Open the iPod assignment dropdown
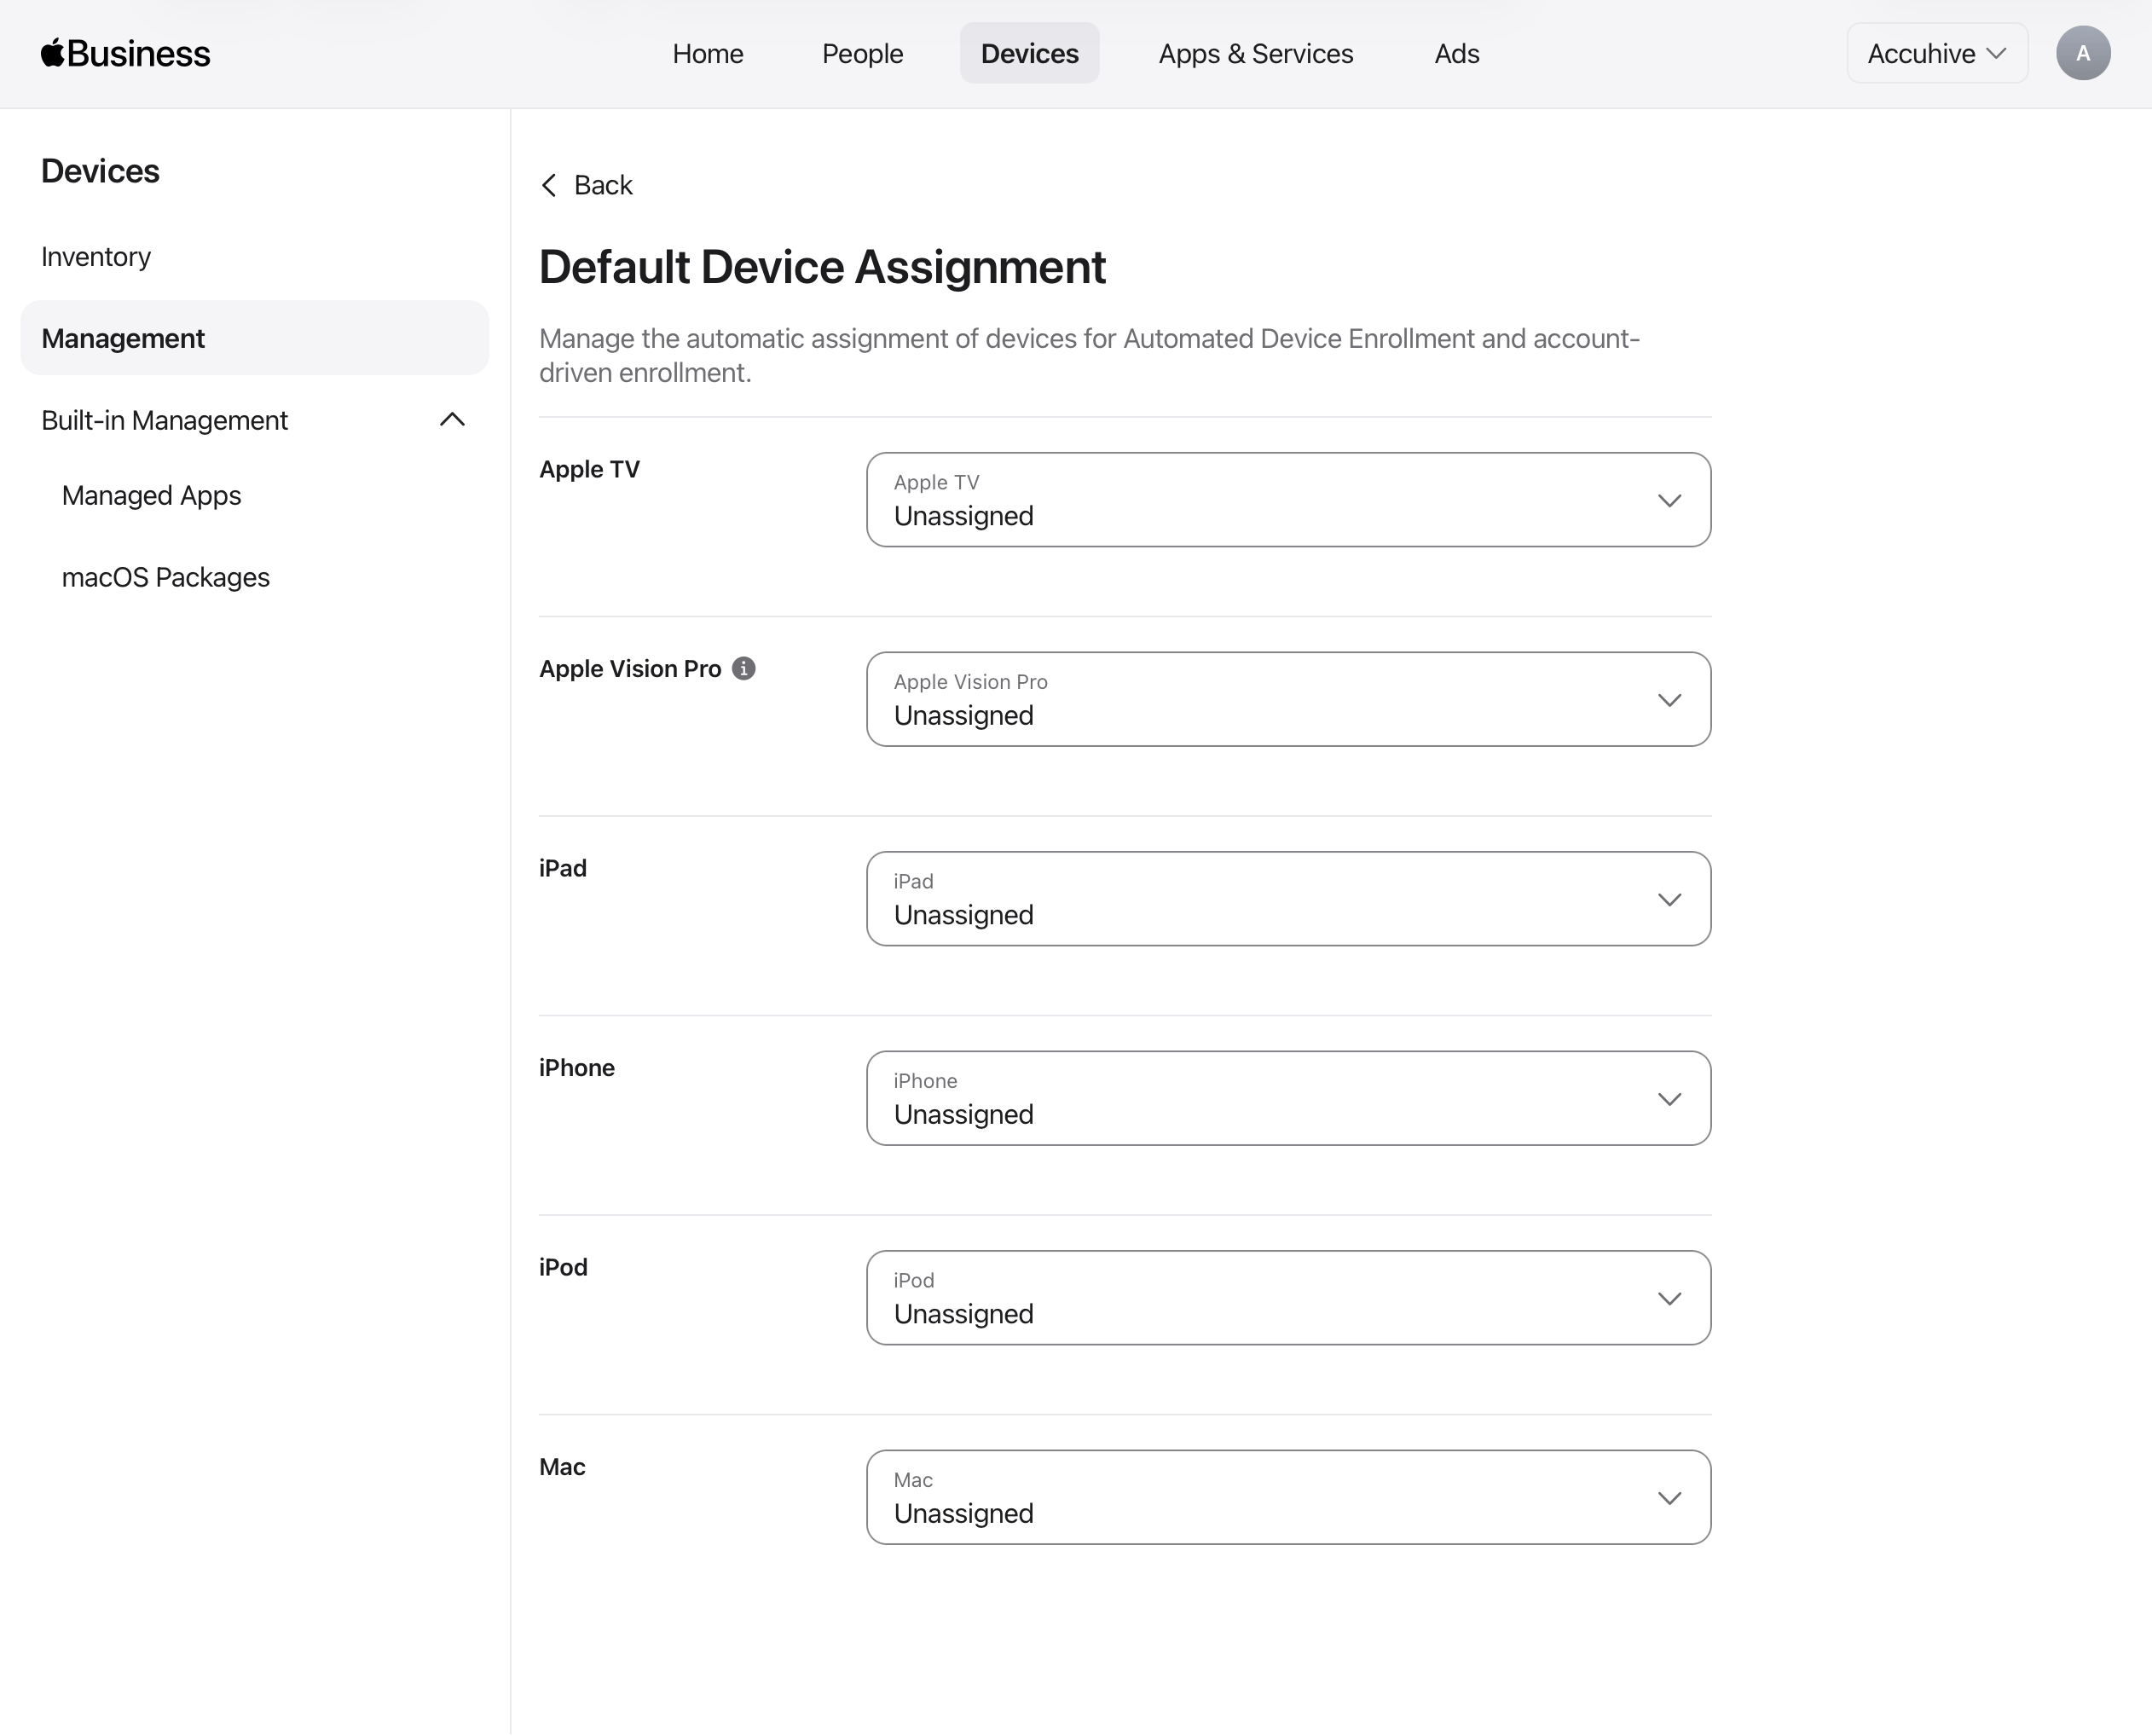This screenshot has height=1736, width=2152. (x=1288, y=1297)
